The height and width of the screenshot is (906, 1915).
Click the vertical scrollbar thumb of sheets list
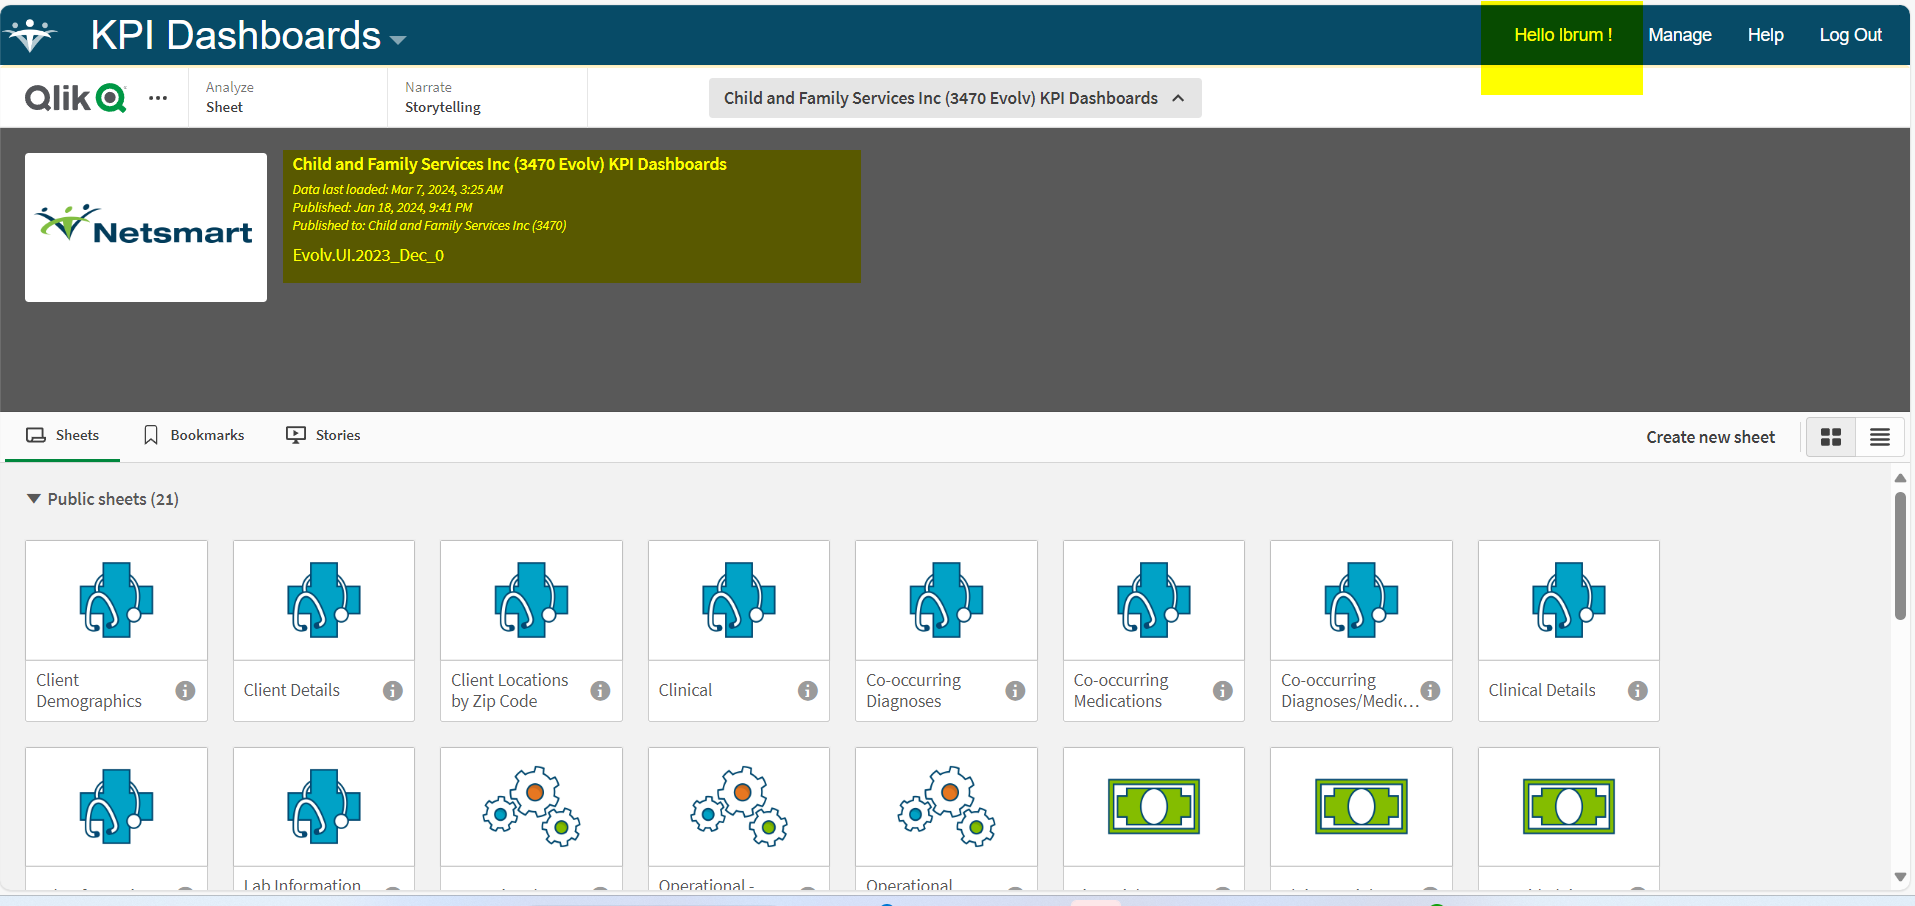click(1900, 556)
